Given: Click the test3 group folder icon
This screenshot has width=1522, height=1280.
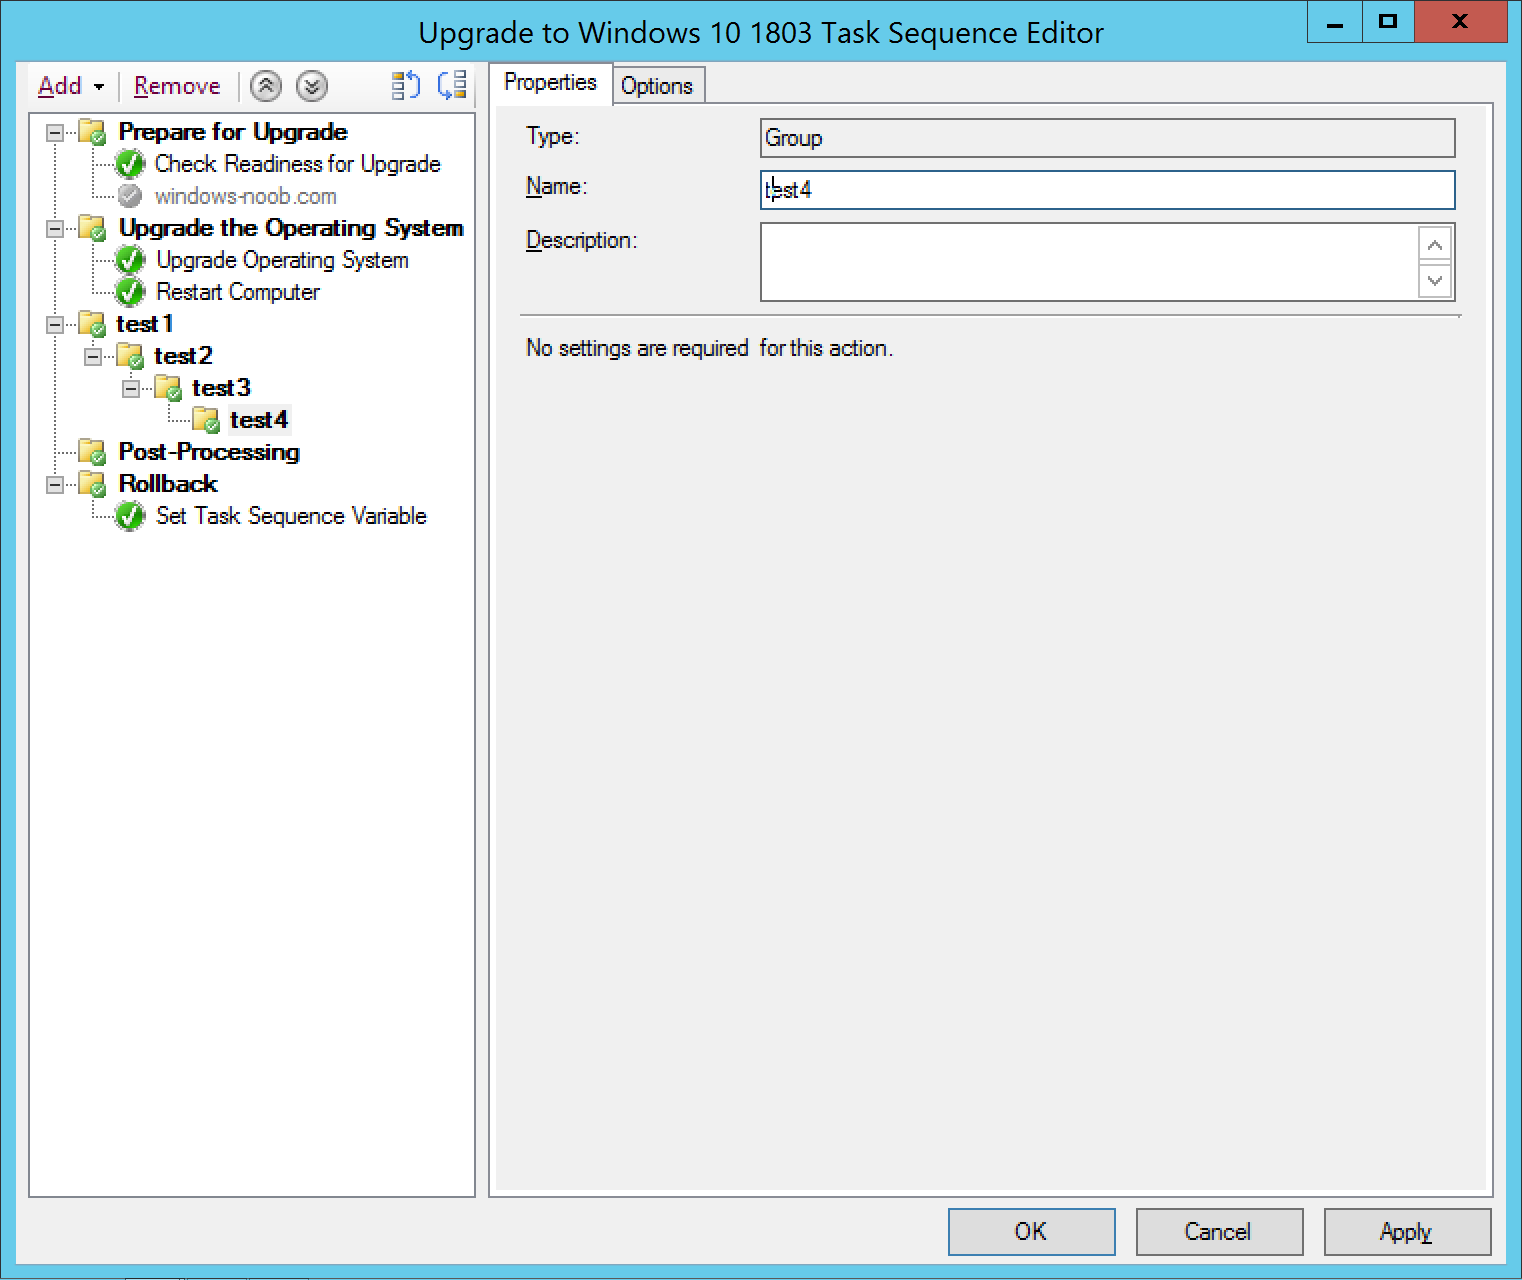Looking at the screenshot, I should click(168, 388).
